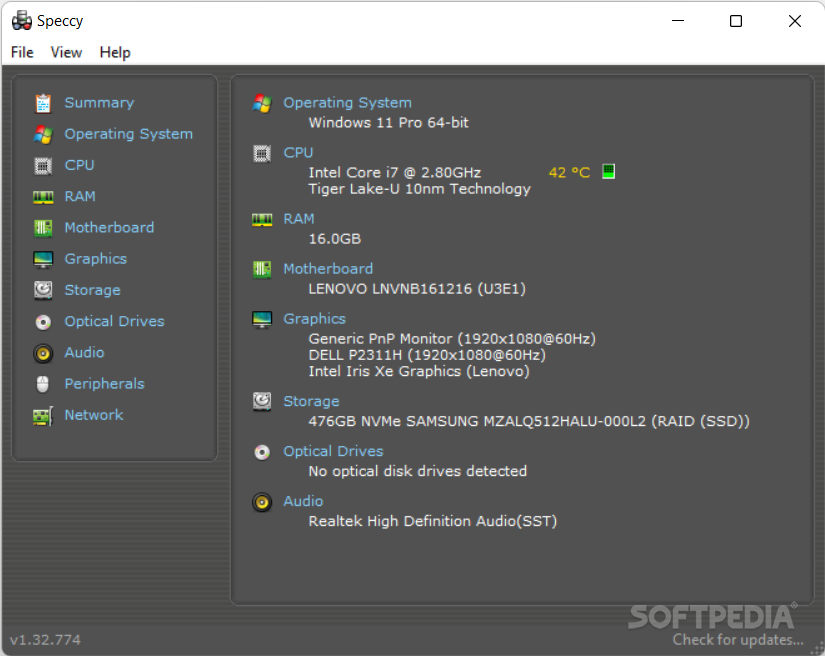Image resolution: width=825 pixels, height=656 pixels.
Task: Select the Peripherals mouse icon
Action: (x=43, y=384)
